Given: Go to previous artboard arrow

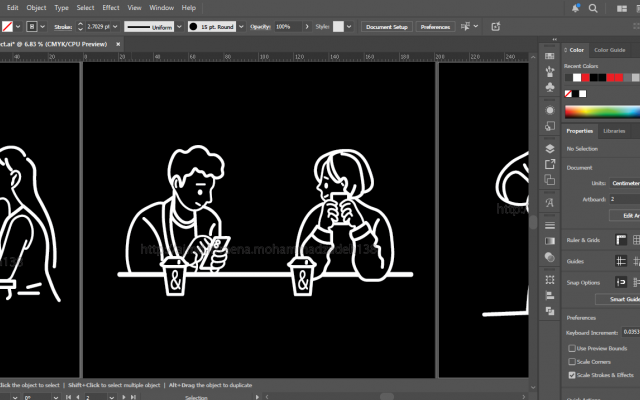Looking at the screenshot, I should click(78, 397).
